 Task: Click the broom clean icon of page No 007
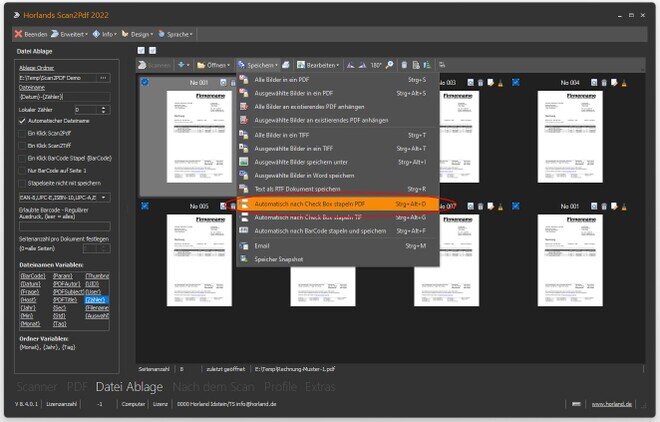coord(500,207)
